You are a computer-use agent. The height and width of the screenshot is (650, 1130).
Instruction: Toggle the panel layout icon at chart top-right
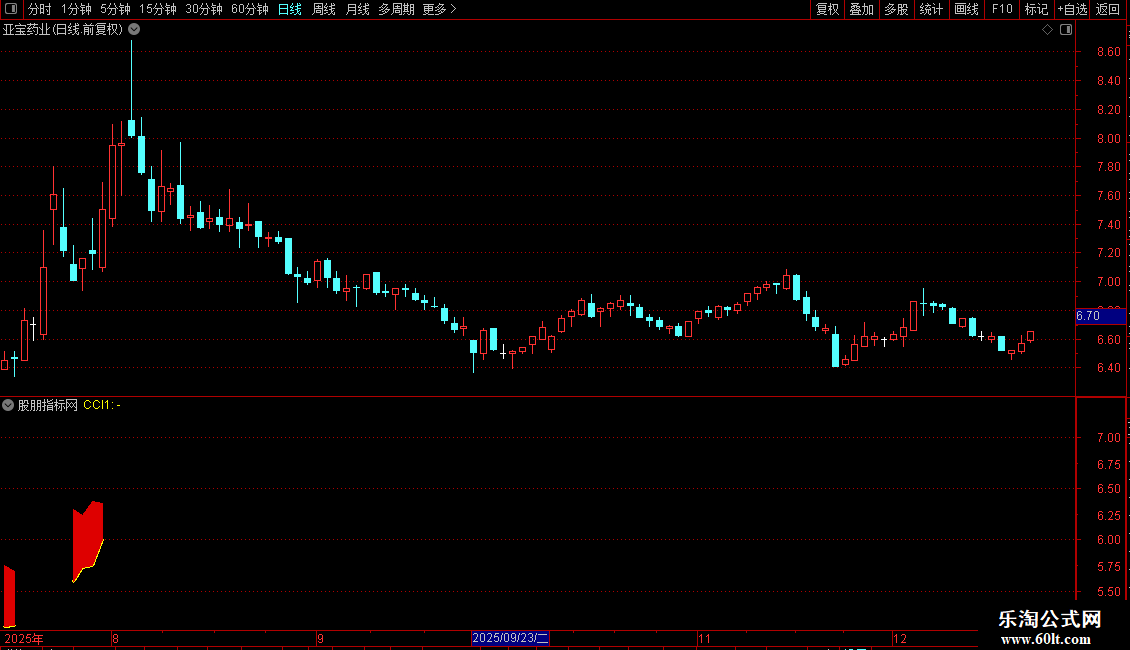pyautogui.click(x=1066, y=30)
